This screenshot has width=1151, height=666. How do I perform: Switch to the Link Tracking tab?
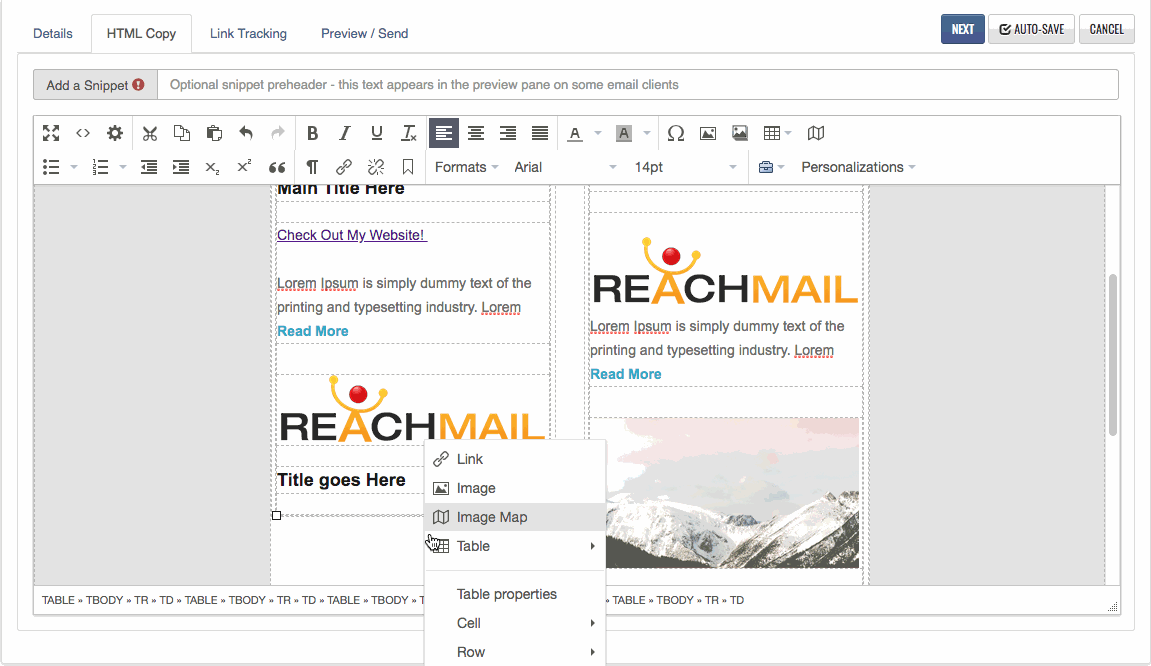pos(248,33)
